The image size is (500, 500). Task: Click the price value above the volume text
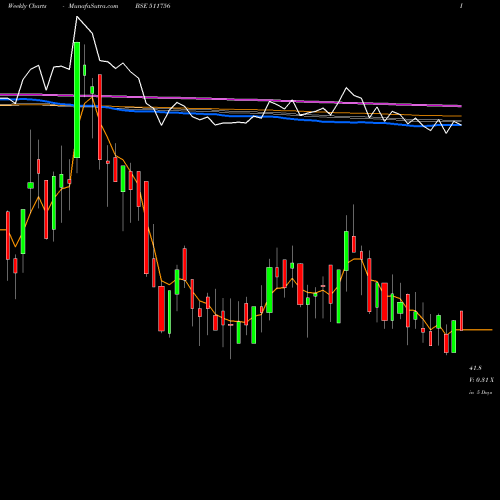coord(475,368)
